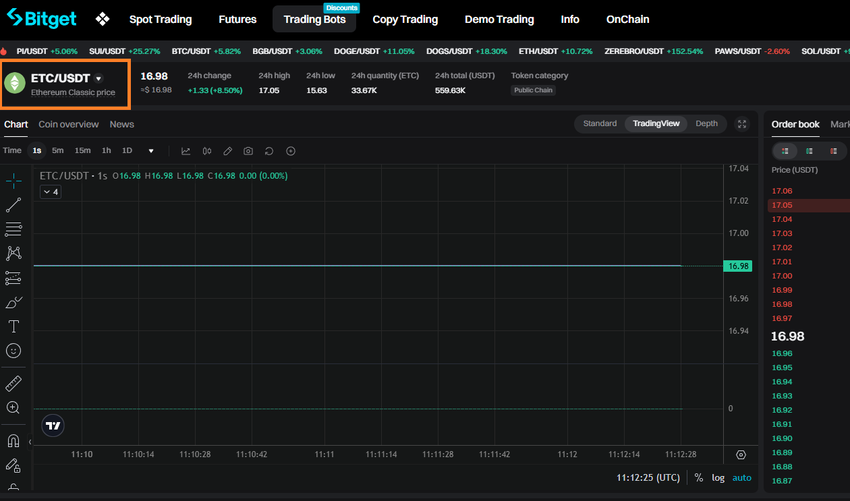Click the 17.05 price row in order book
Screen dimensions: 850x501
pyautogui.click(x=781, y=205)
